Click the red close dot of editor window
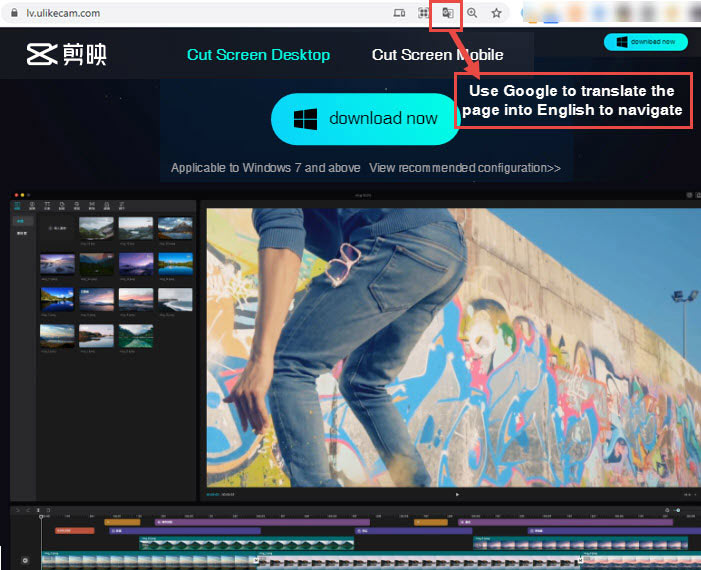Viewport: 701px width, 570px height. 16,195
